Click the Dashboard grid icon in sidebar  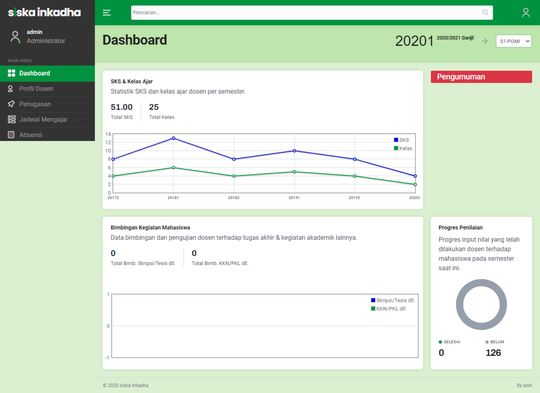[x=11, y=73]
